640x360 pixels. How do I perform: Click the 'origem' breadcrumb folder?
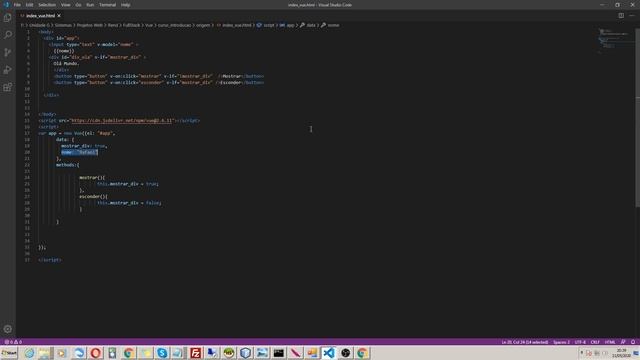coord(203,25)
